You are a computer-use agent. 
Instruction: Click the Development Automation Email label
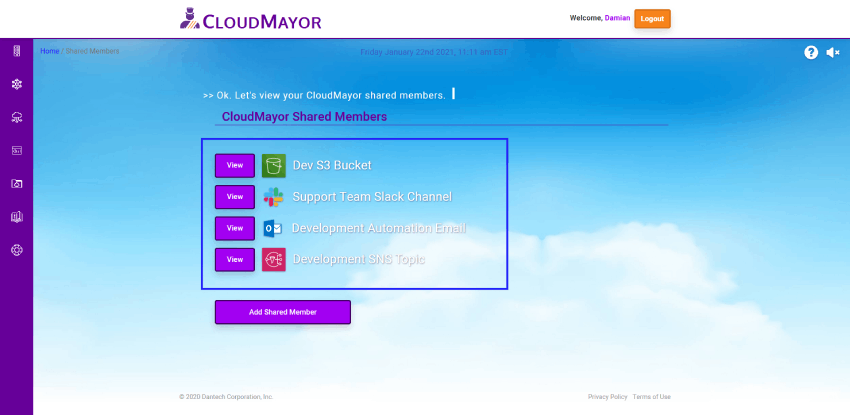[x=379, y=228]
